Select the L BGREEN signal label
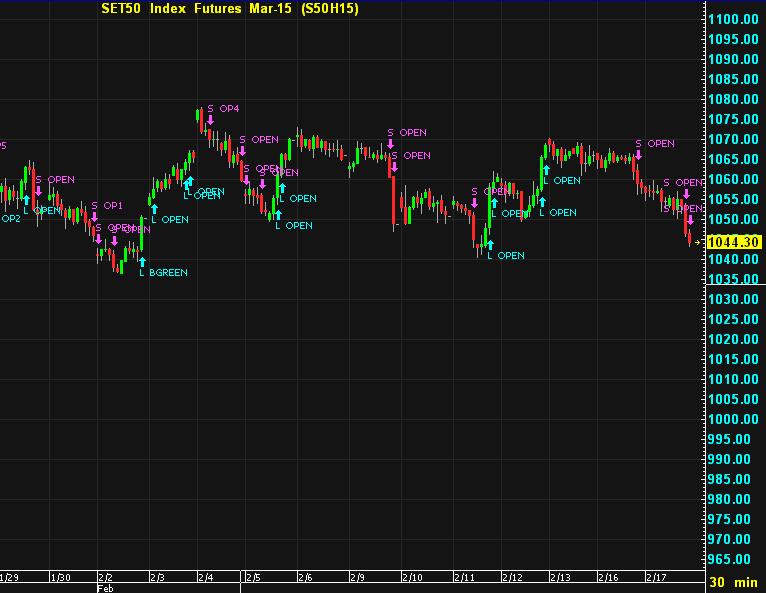 [x=163, y=272]
